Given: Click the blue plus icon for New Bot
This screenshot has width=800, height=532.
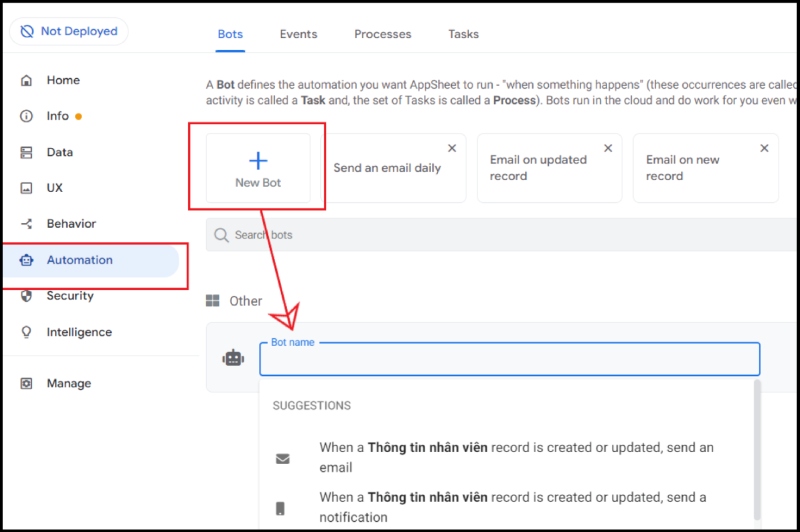Looking at the screenshot, I should (258, 161).
